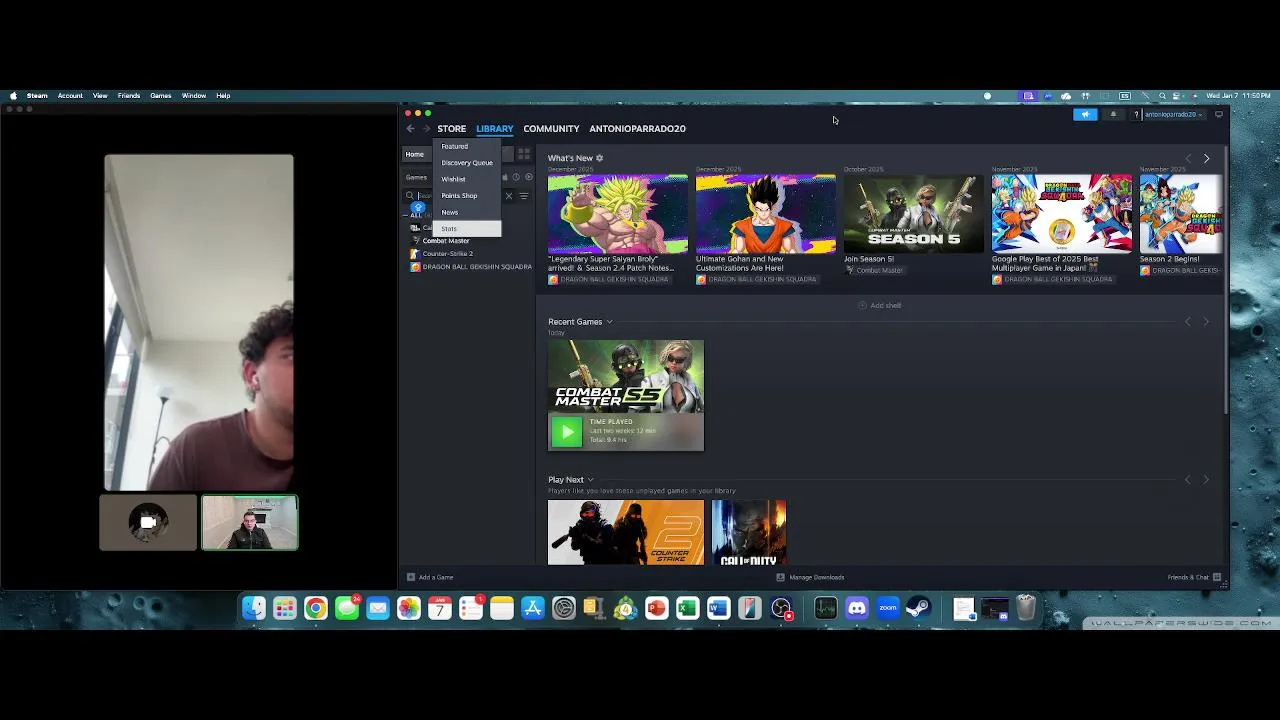This screenshot has height=720, width=1280.
Task: Open Google Play Best of 2025 news thumbnail
Action: (x=1062, y=214)
